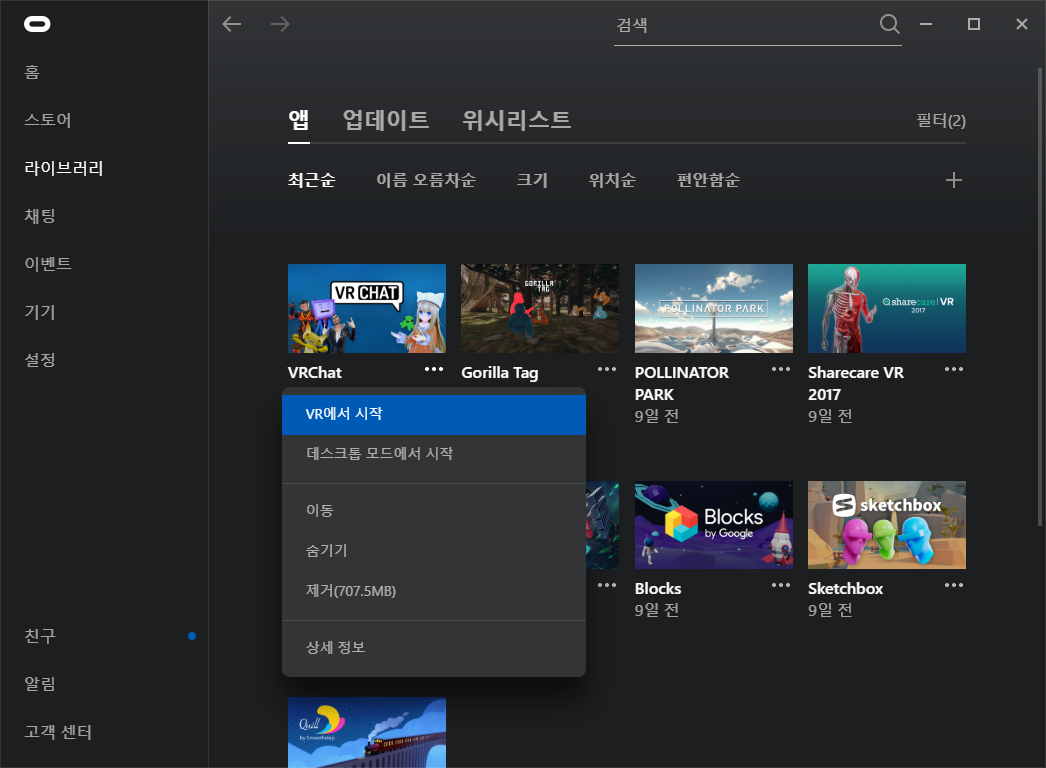This screenshot has height=768, width=1046.
Task: Open Gorilla Tag three-dot options menu
Action: tap(607, 369)
